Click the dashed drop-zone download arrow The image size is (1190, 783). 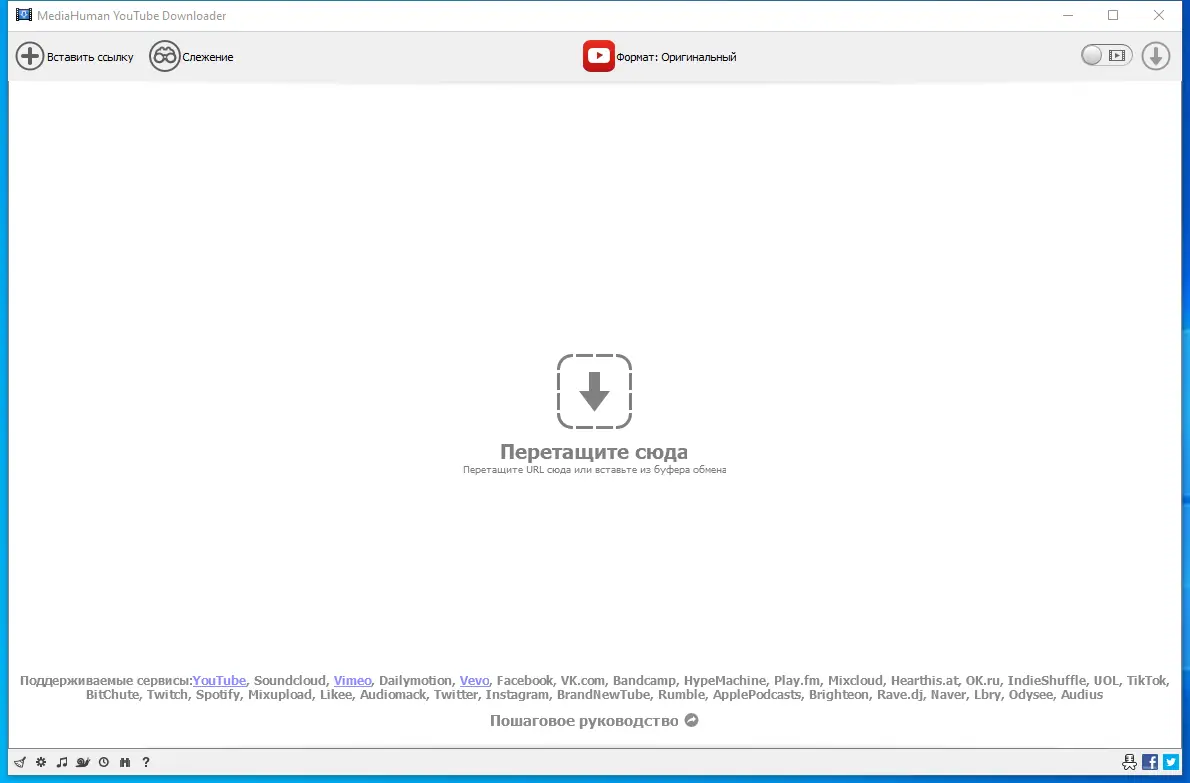[594, 392]
